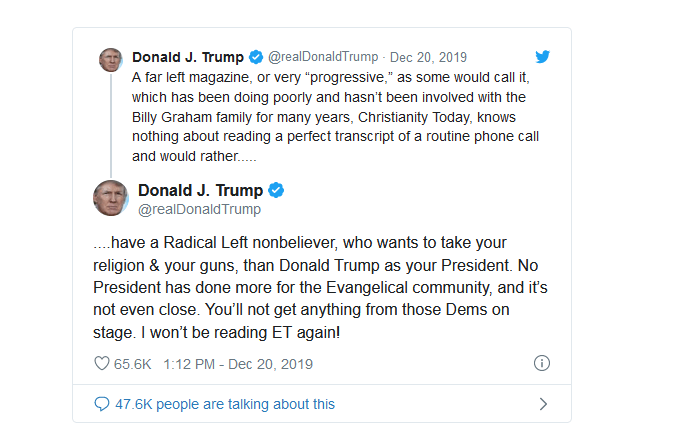
Task: Click the large bold Donald J. Trump name
Action: [x=200, y=190]
